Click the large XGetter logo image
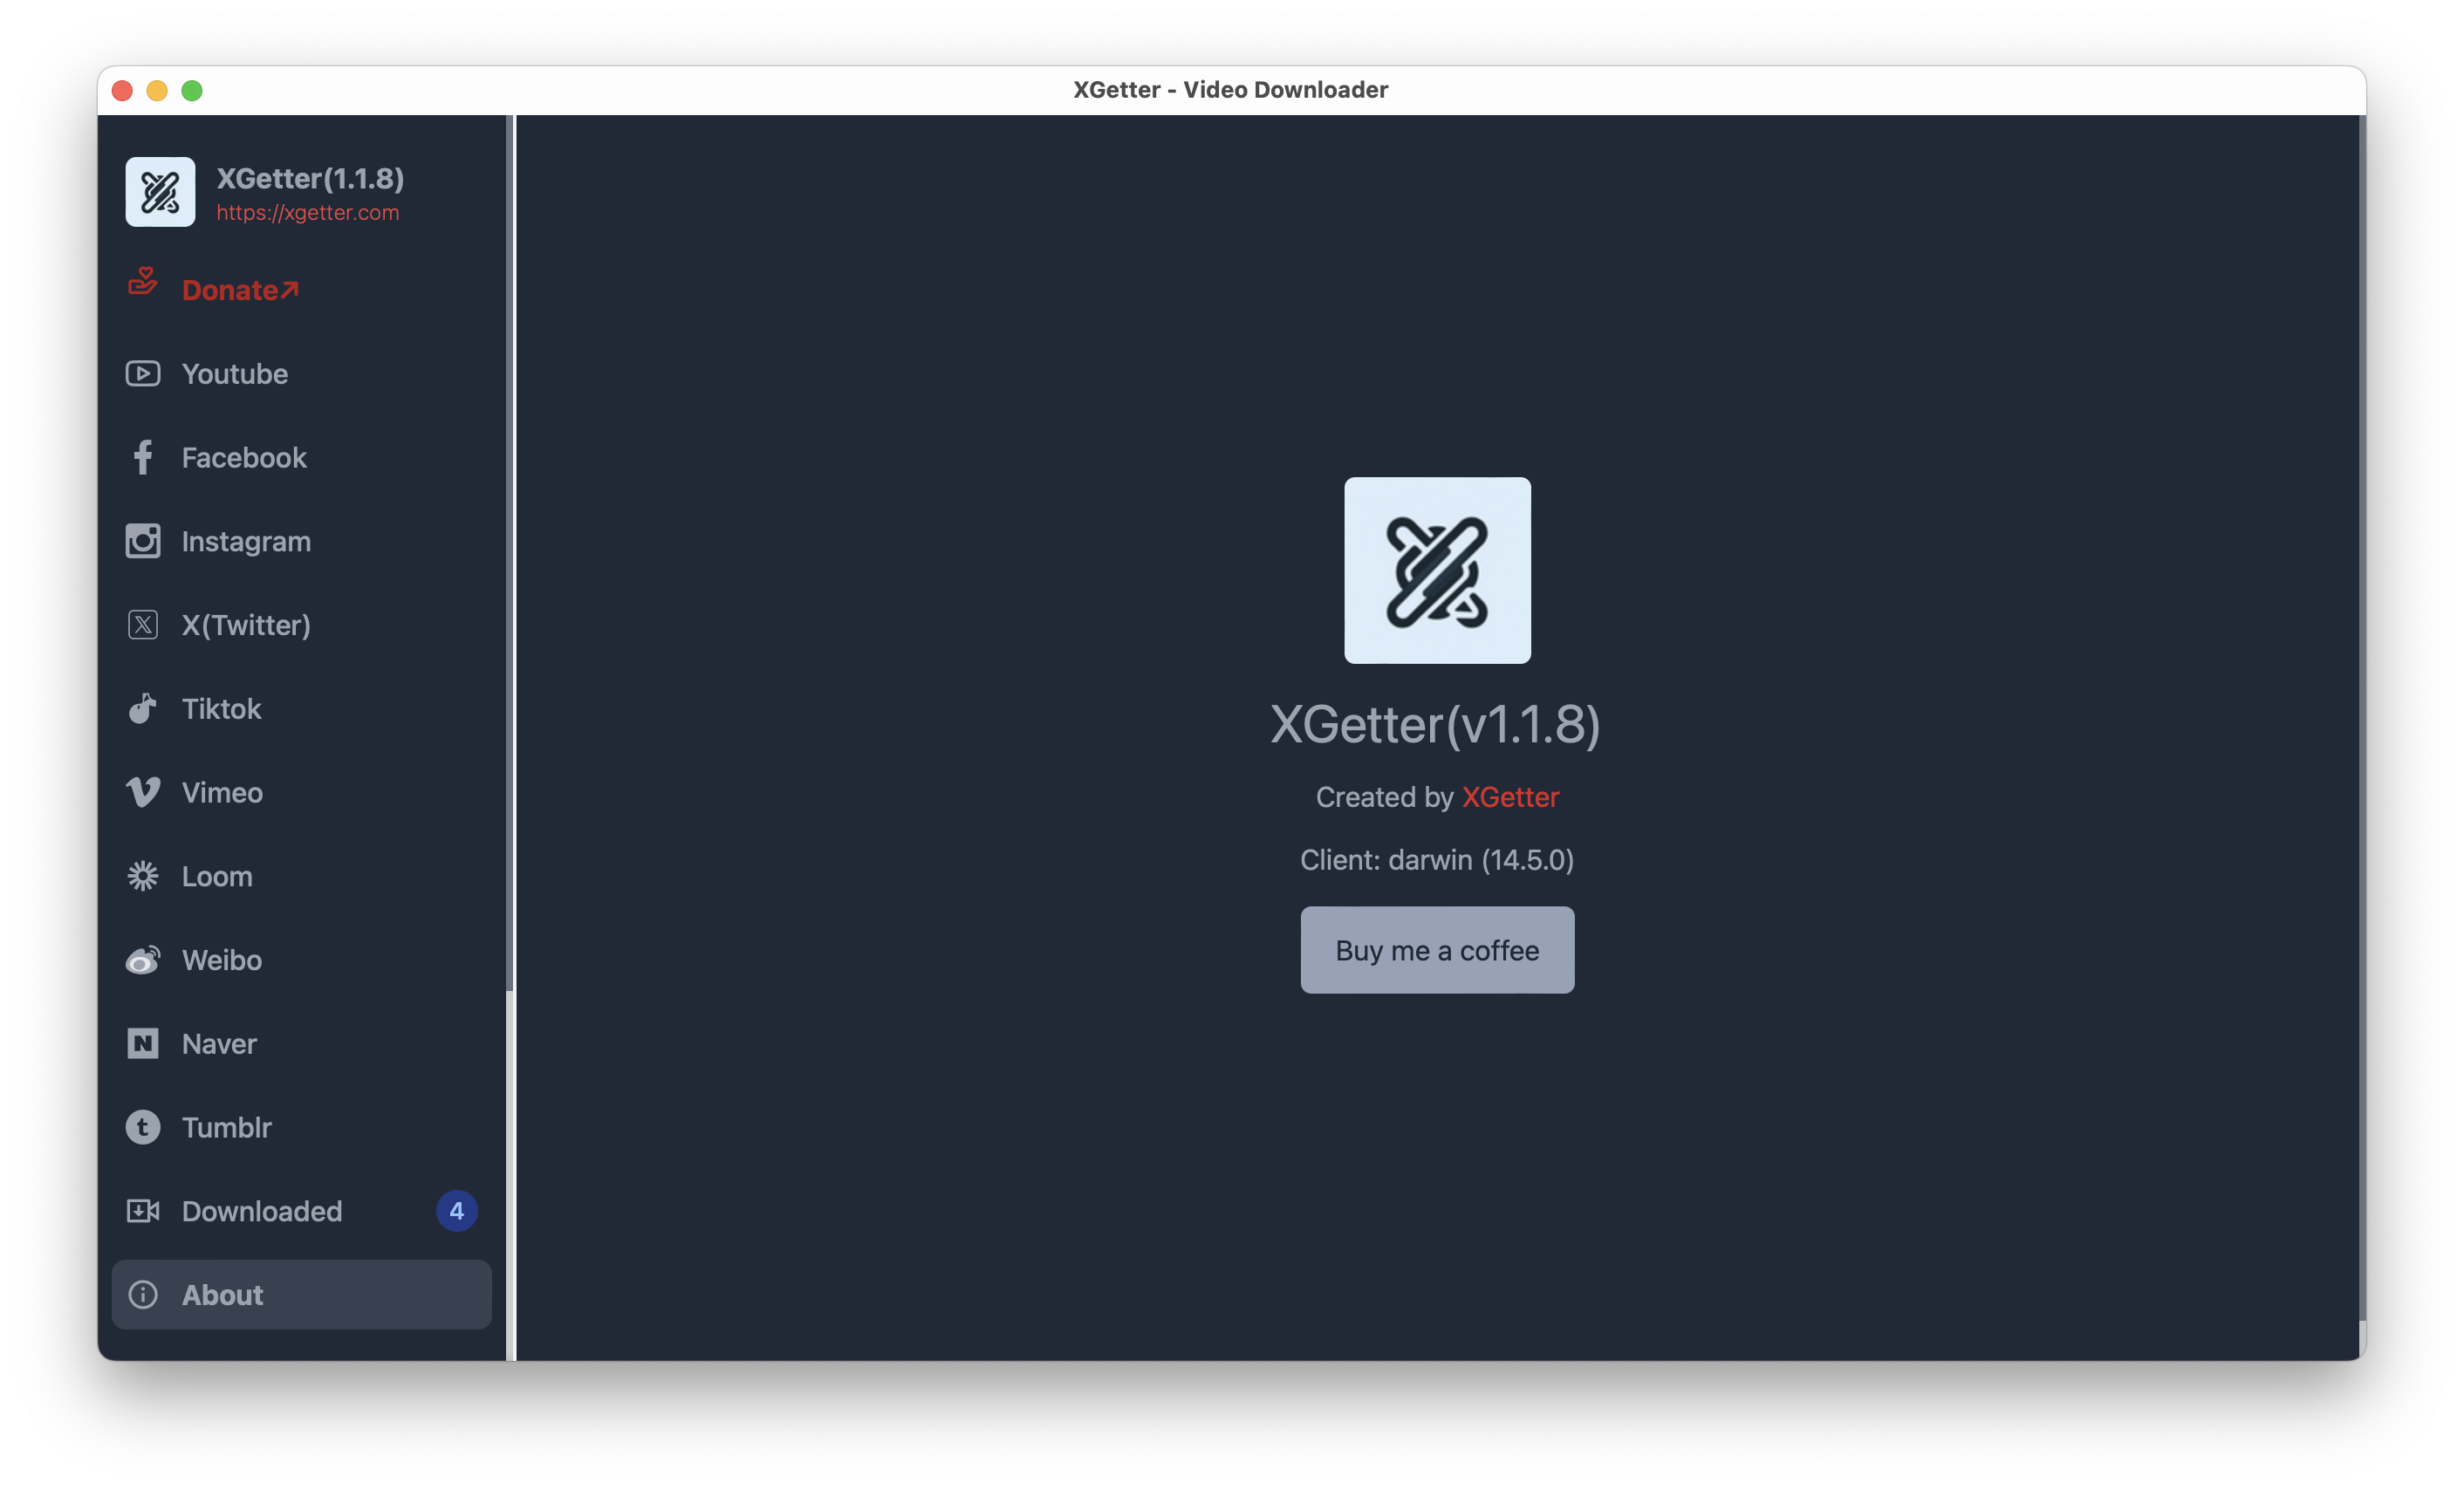2464x1490 pixels. [x=1437, y=570]
